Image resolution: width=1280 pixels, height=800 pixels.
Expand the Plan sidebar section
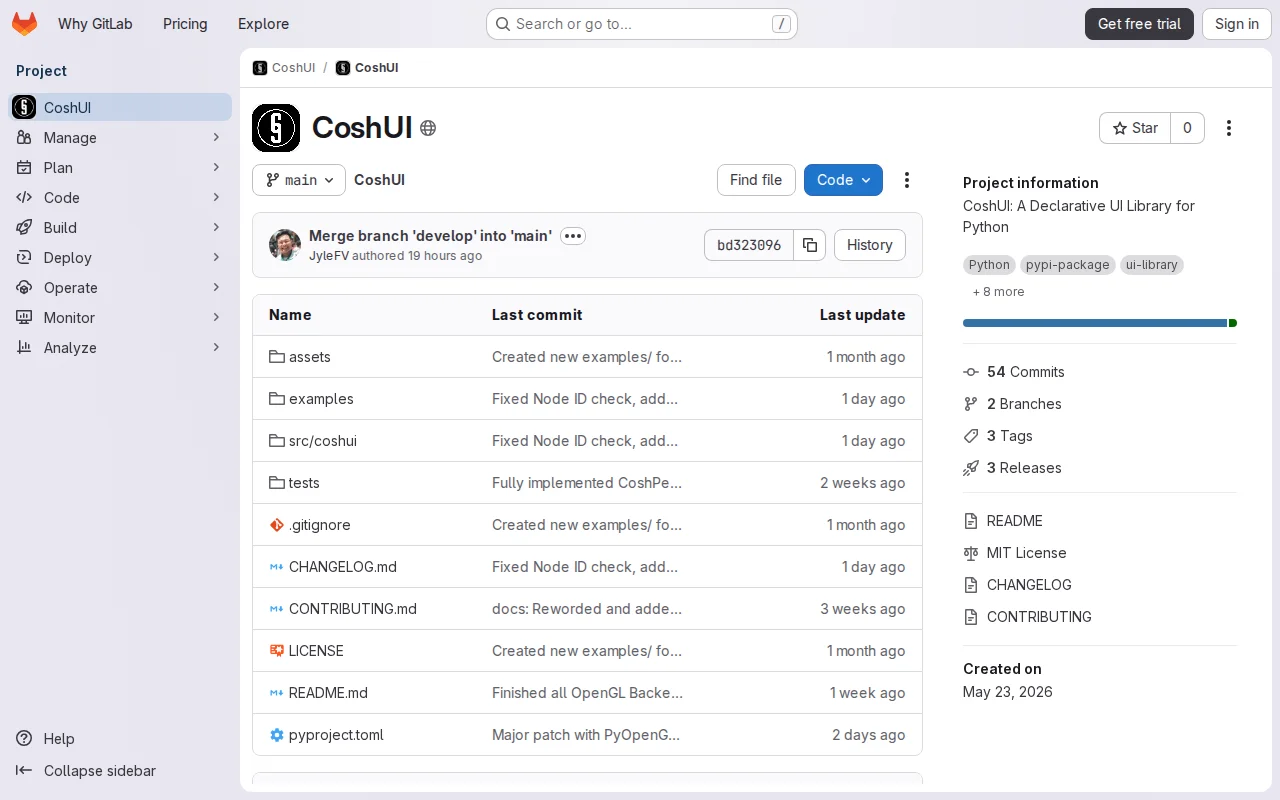pos(216,167)
